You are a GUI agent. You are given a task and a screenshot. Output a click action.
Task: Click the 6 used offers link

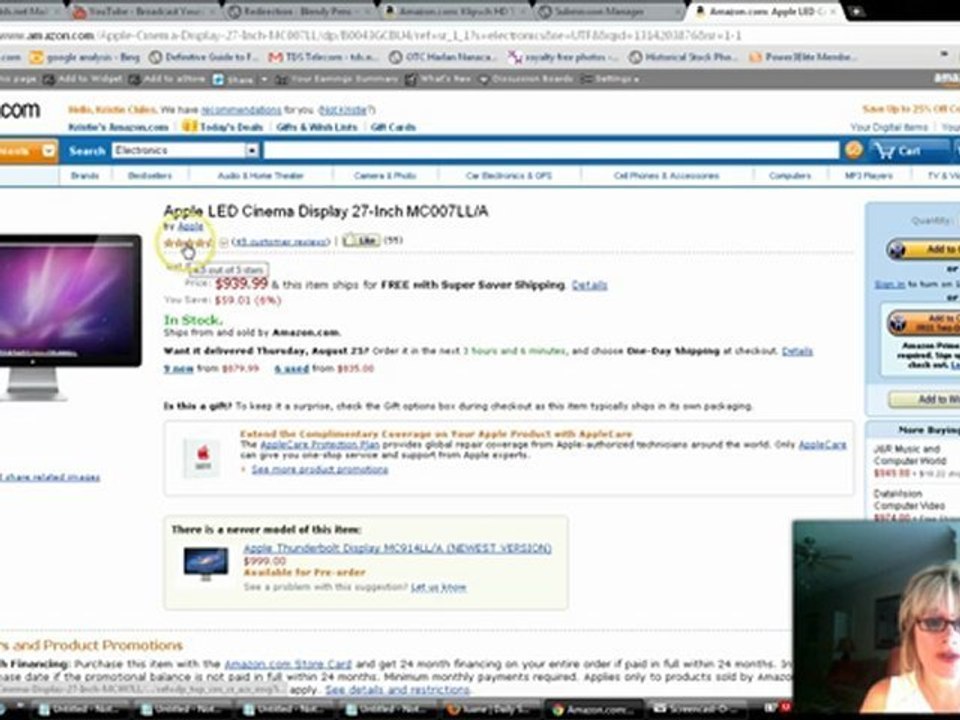click(291, 369)
